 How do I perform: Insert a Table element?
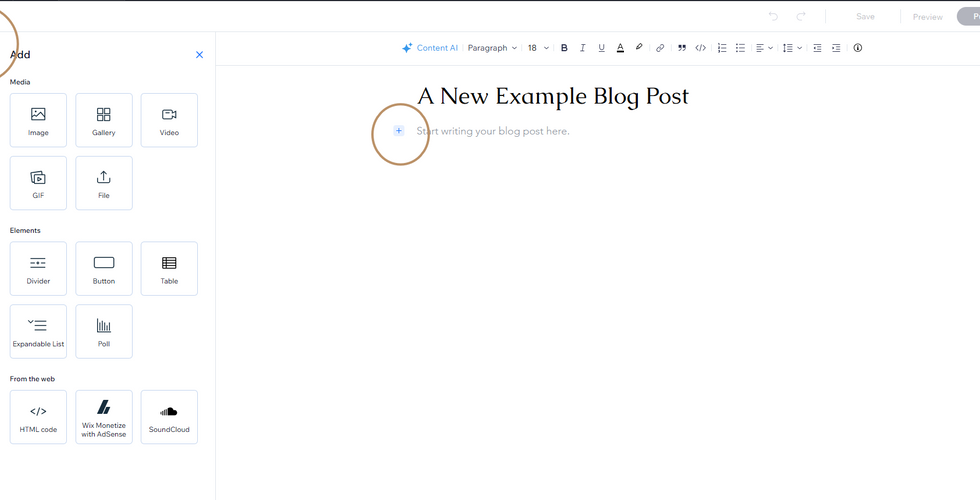[x=169, y=269]
